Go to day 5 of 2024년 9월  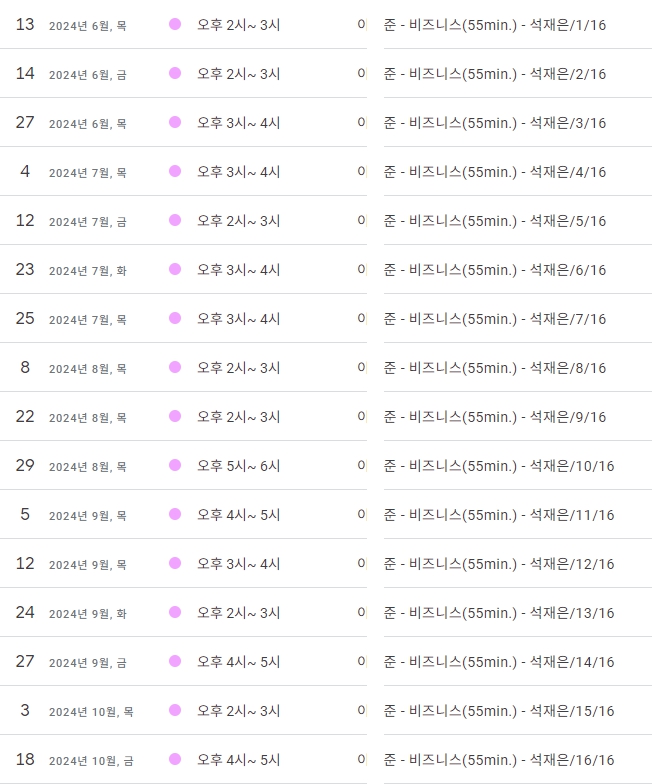[x=25, y=514]
